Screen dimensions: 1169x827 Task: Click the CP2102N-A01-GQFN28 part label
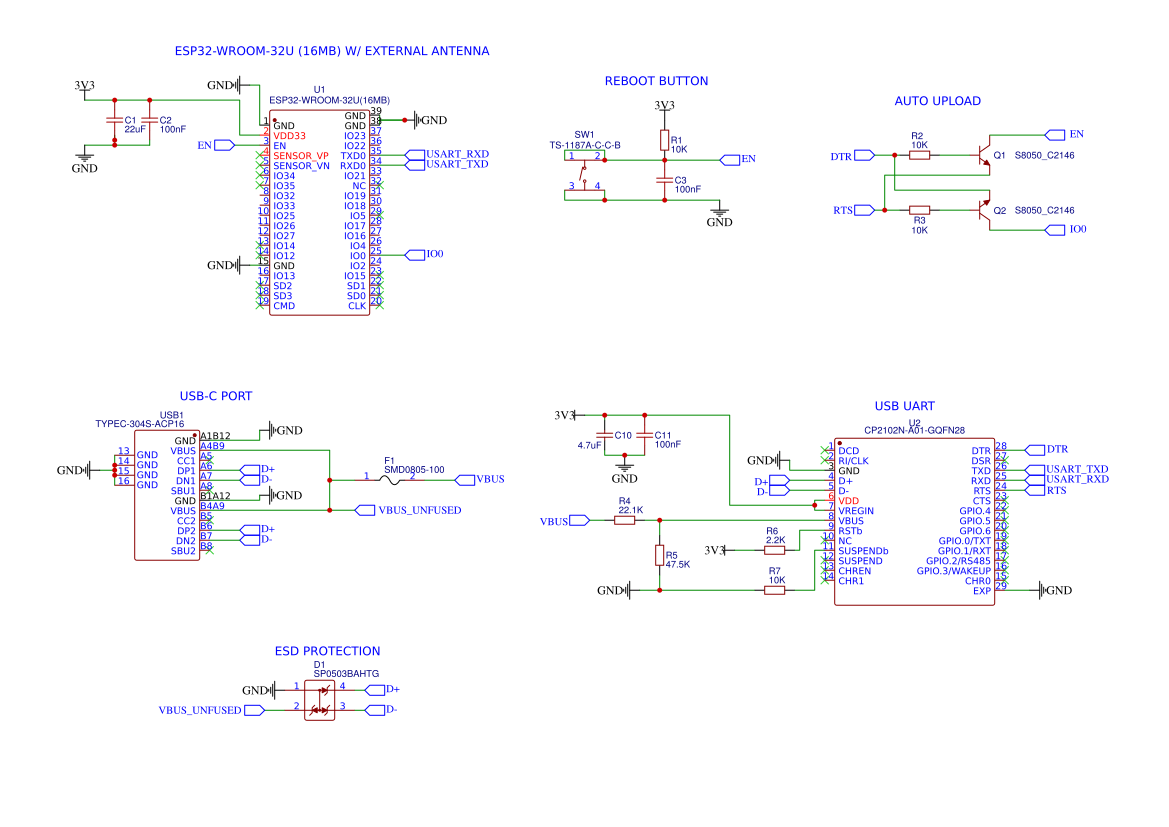point(915,430)
